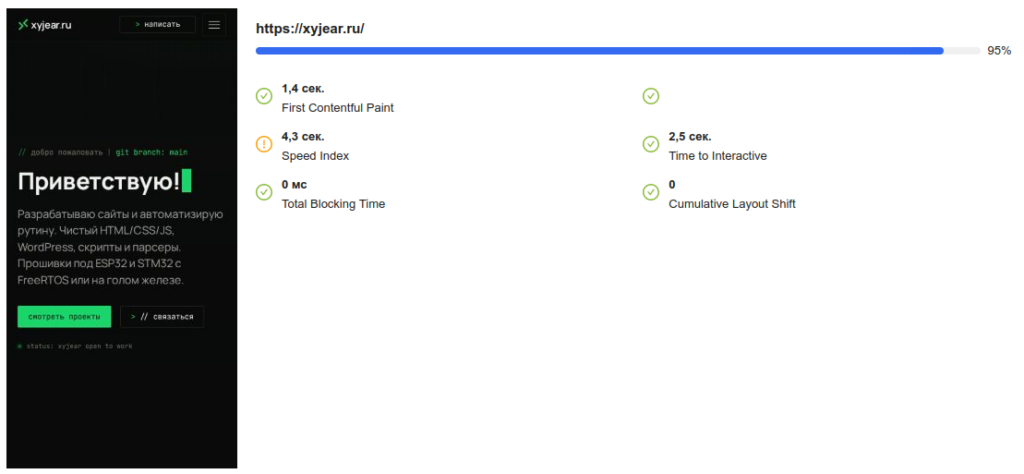Click the "Speed Index" label
Viewport: 1024px width, 474px height.
pyautogui.click(x=315, y=156)
